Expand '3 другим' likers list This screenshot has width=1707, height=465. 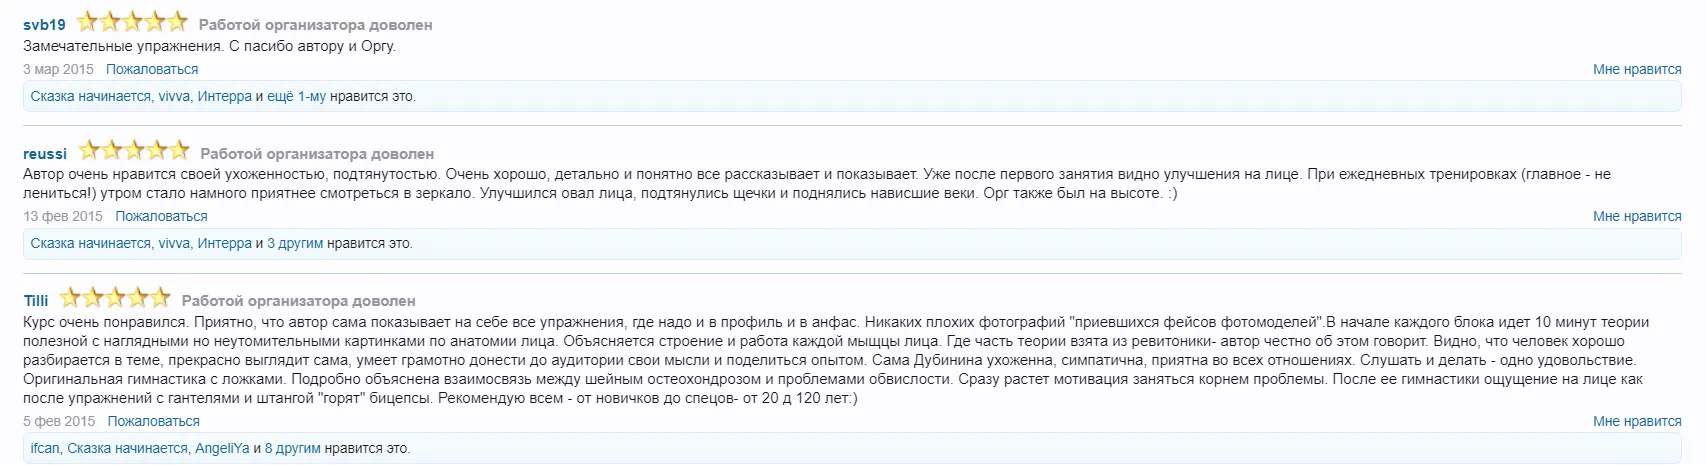295,243
